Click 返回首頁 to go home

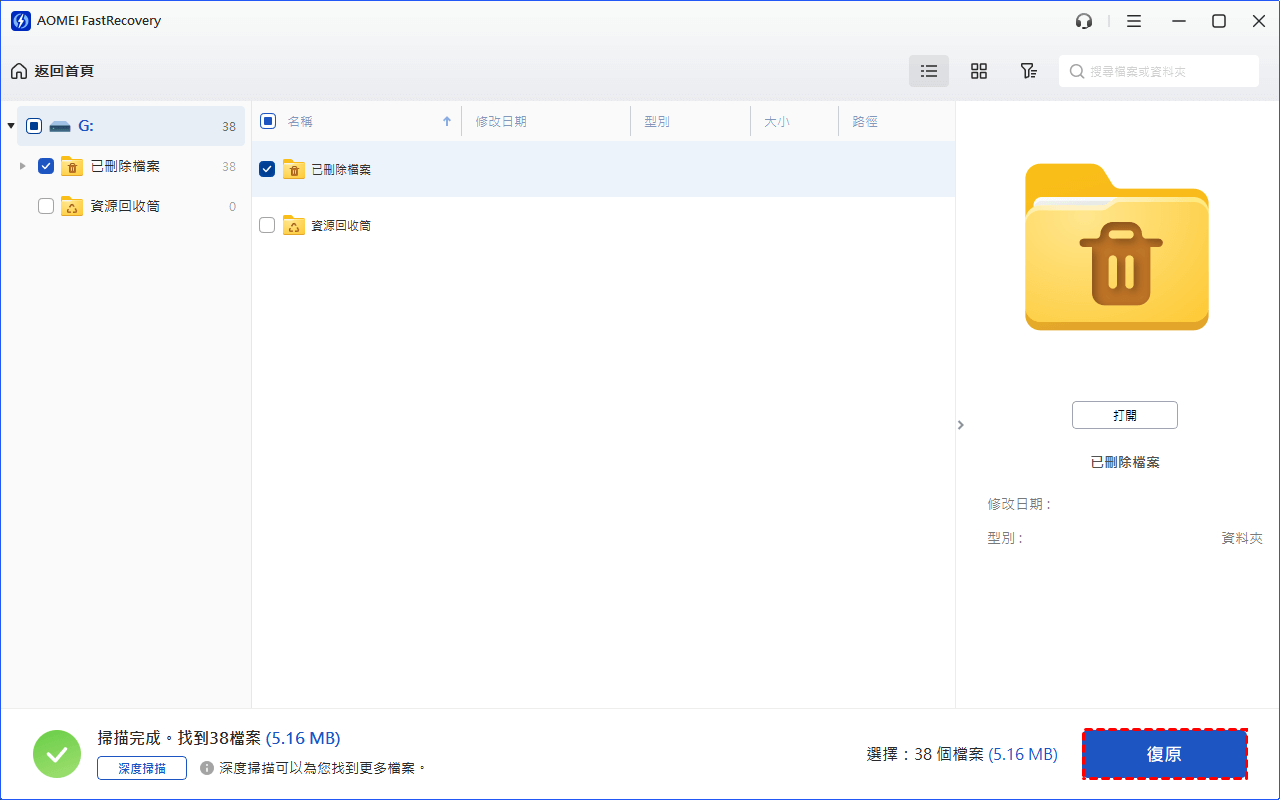pyautogui.click(x=52, y=71)
